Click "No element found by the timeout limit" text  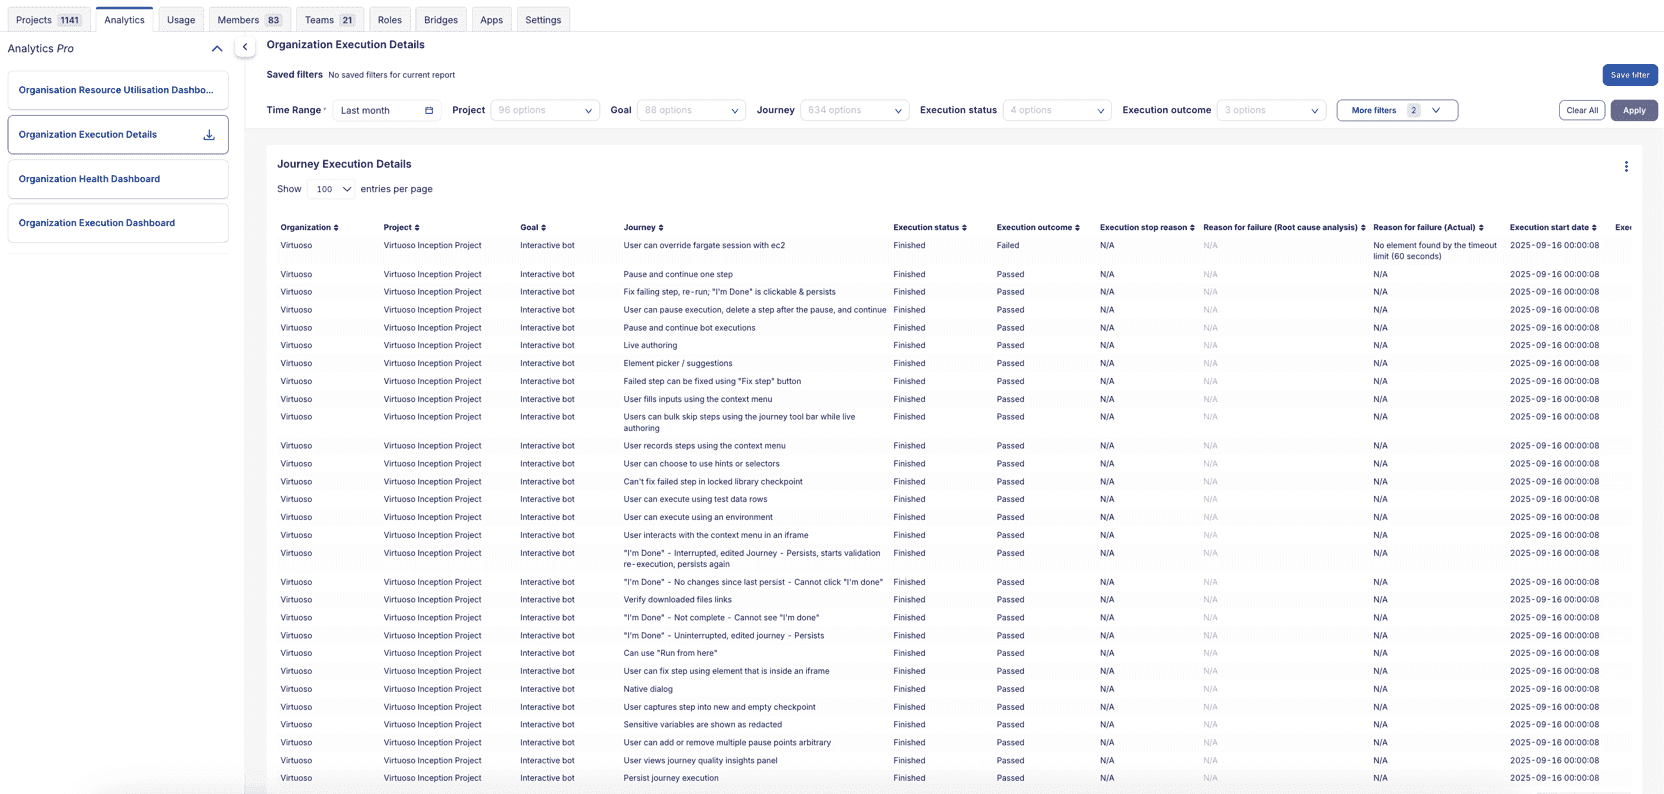pyautogui.click(x=1435, y=251)
